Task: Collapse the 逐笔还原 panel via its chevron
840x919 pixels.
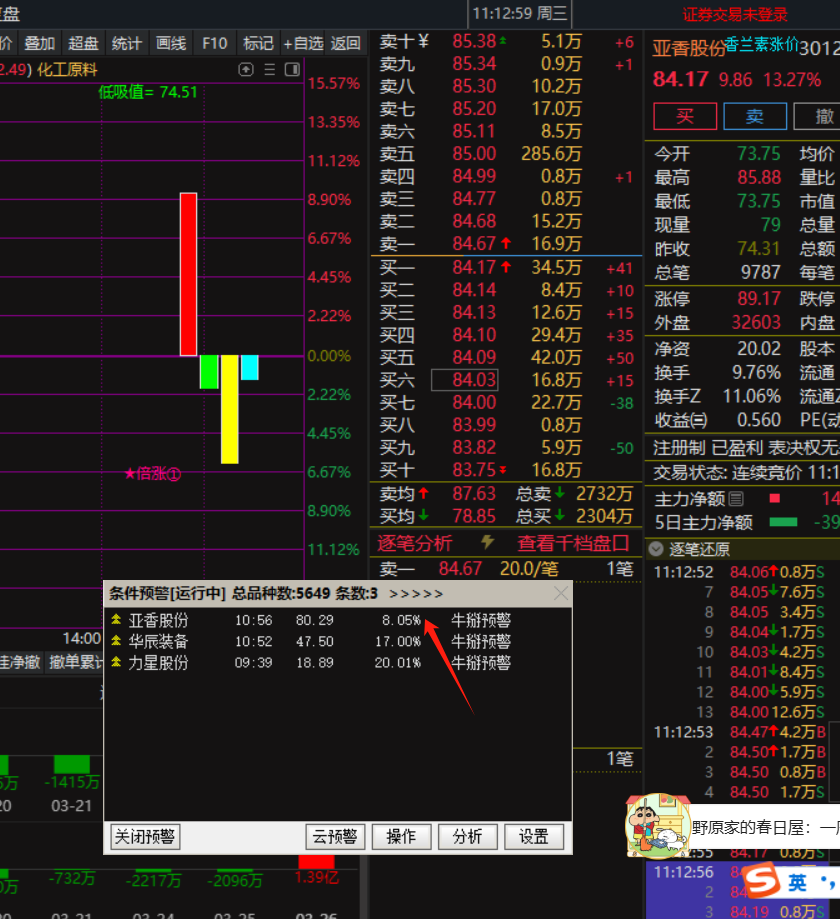Action: click(x=656, y=548)
